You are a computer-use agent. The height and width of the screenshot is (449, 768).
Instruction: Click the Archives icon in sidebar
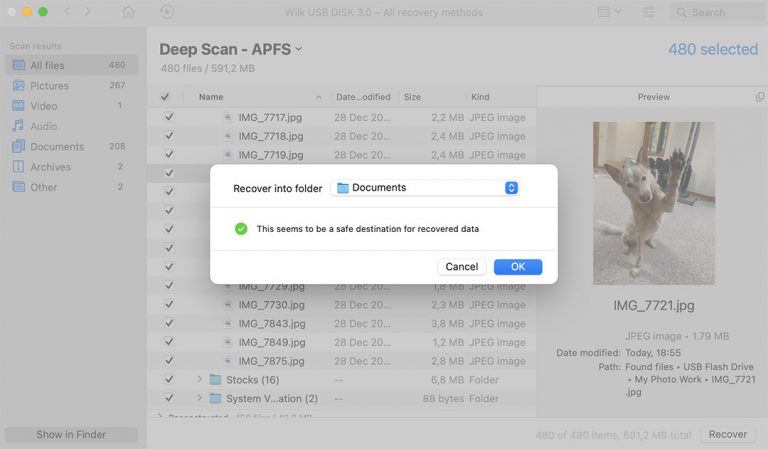pyautogui.click(x=18, y=167)
